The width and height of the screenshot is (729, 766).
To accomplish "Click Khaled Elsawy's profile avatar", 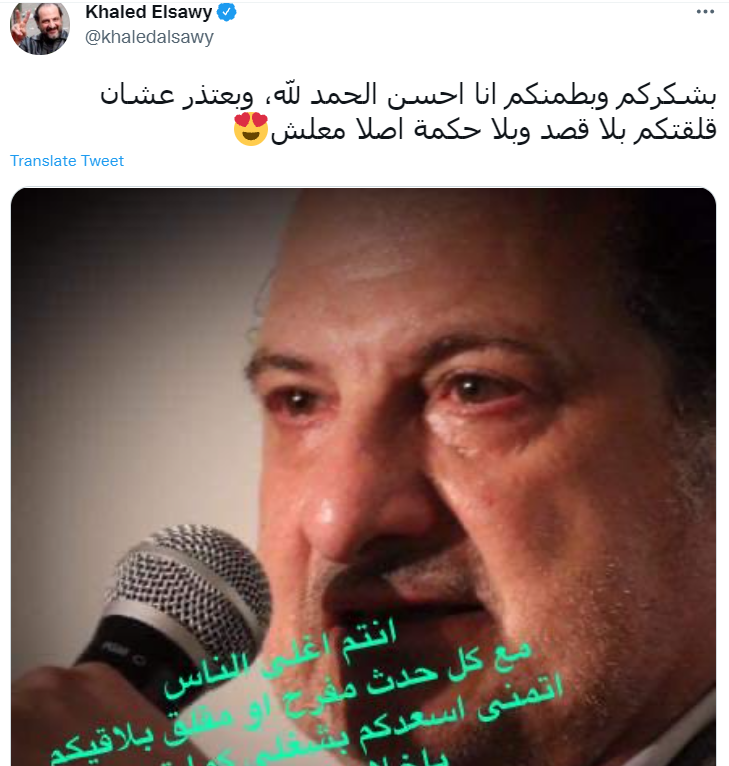I will 40,25.
